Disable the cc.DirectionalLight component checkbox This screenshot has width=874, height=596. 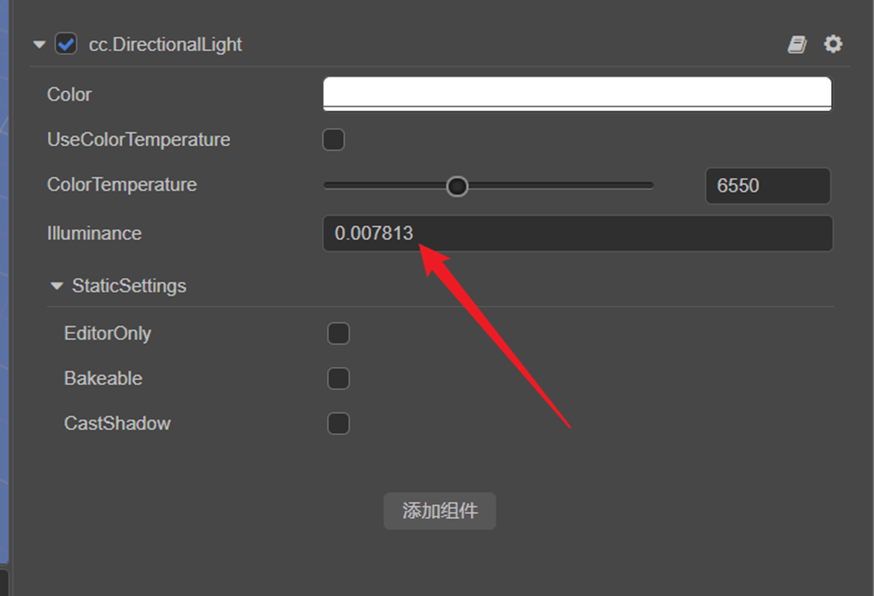pos(65,43)
